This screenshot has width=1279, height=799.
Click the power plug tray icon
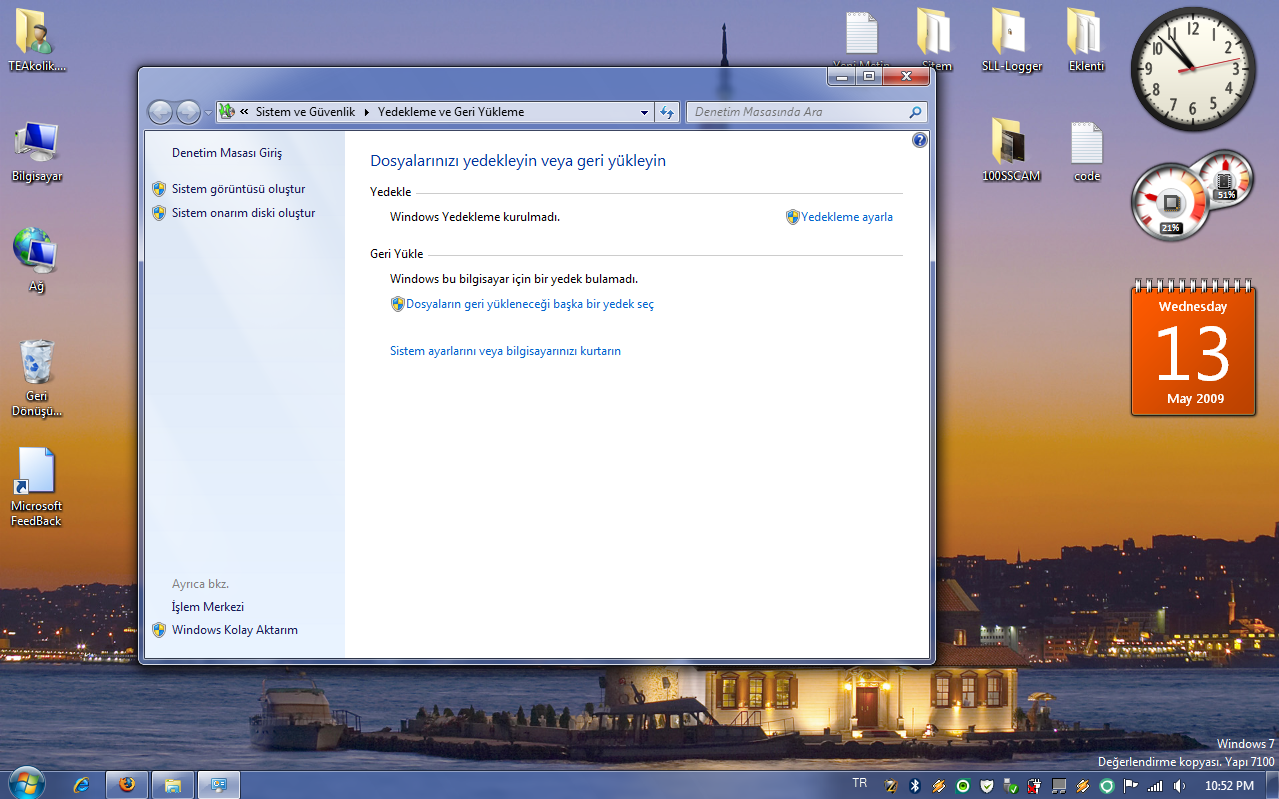click(1034, 786)
